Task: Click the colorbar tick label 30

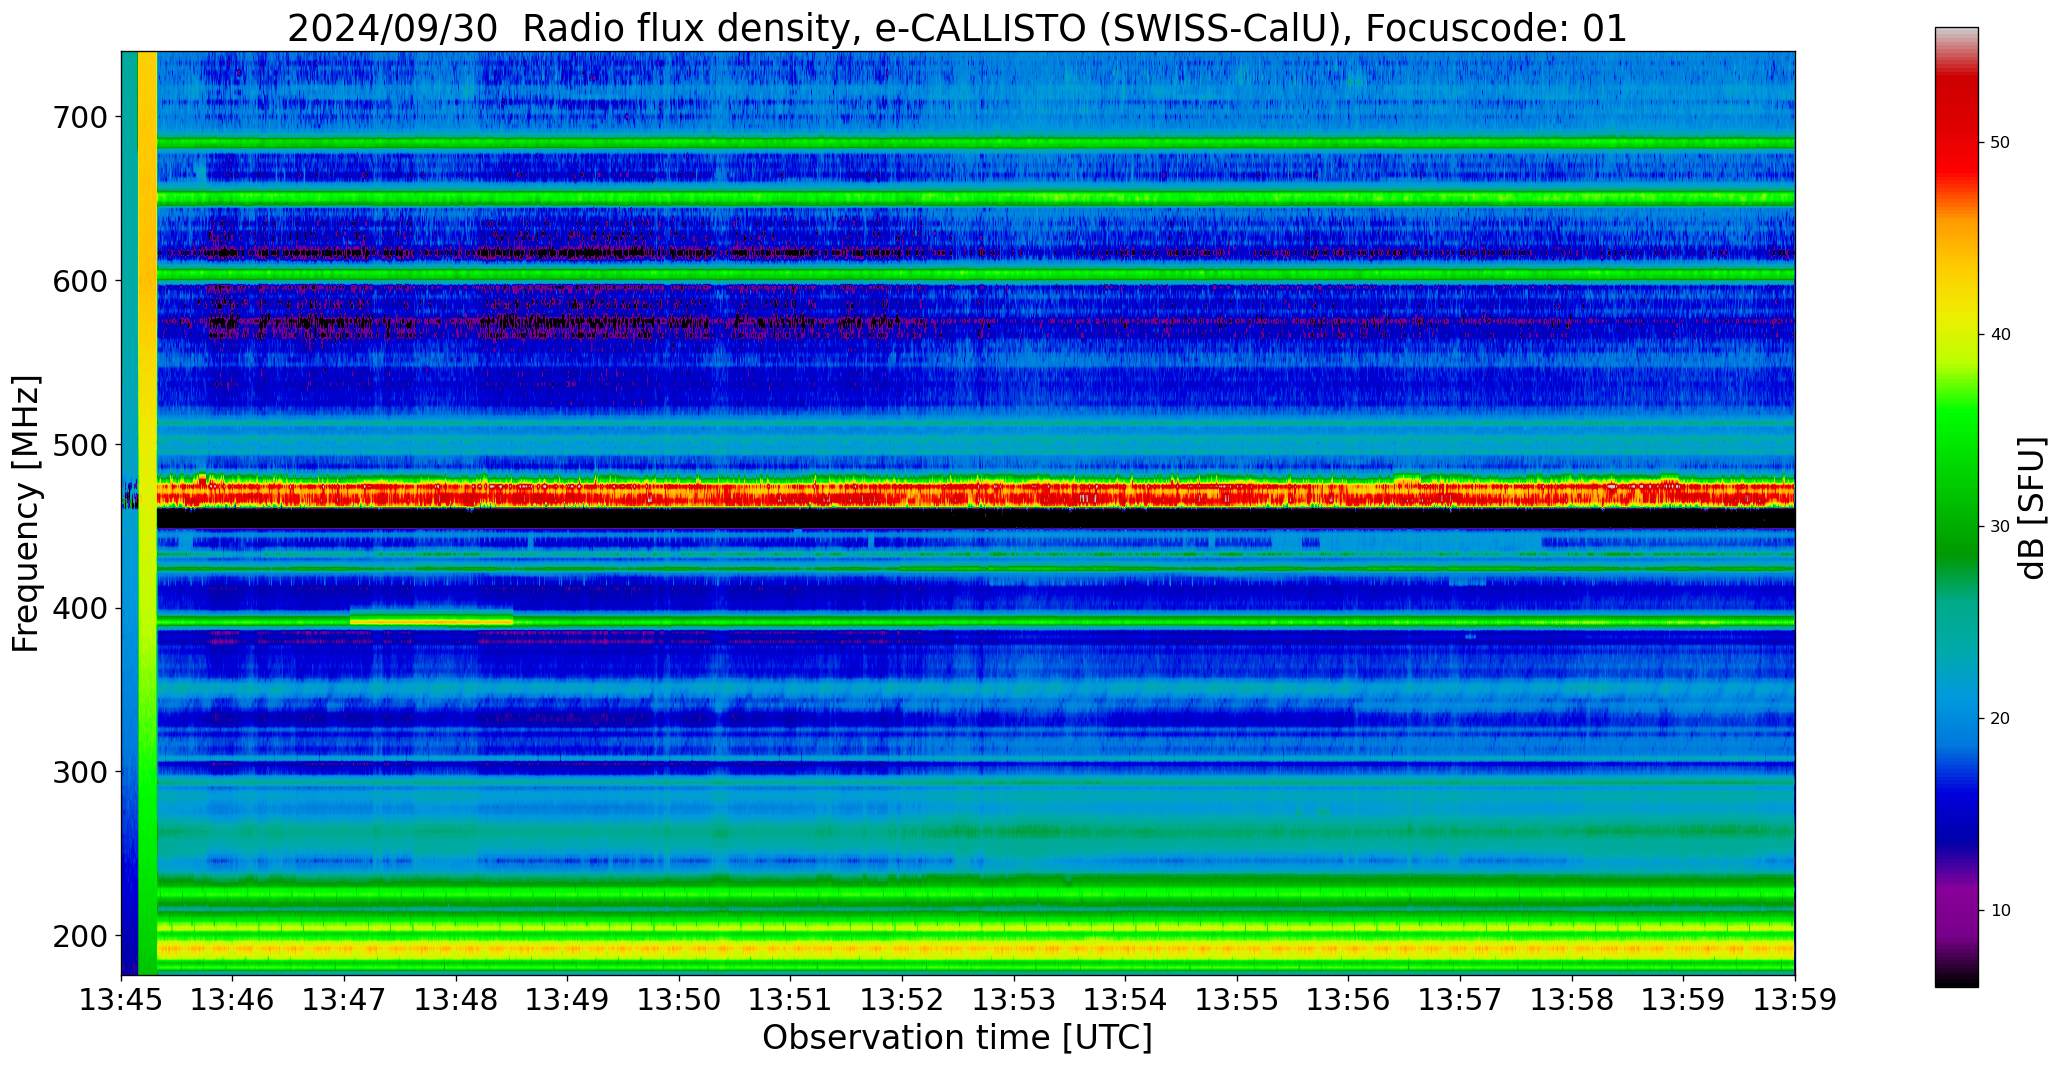Action: click(2000, 527)
